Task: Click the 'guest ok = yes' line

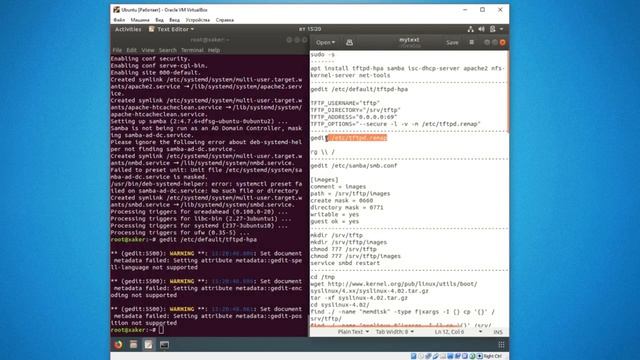Action: tap(335, 221)
